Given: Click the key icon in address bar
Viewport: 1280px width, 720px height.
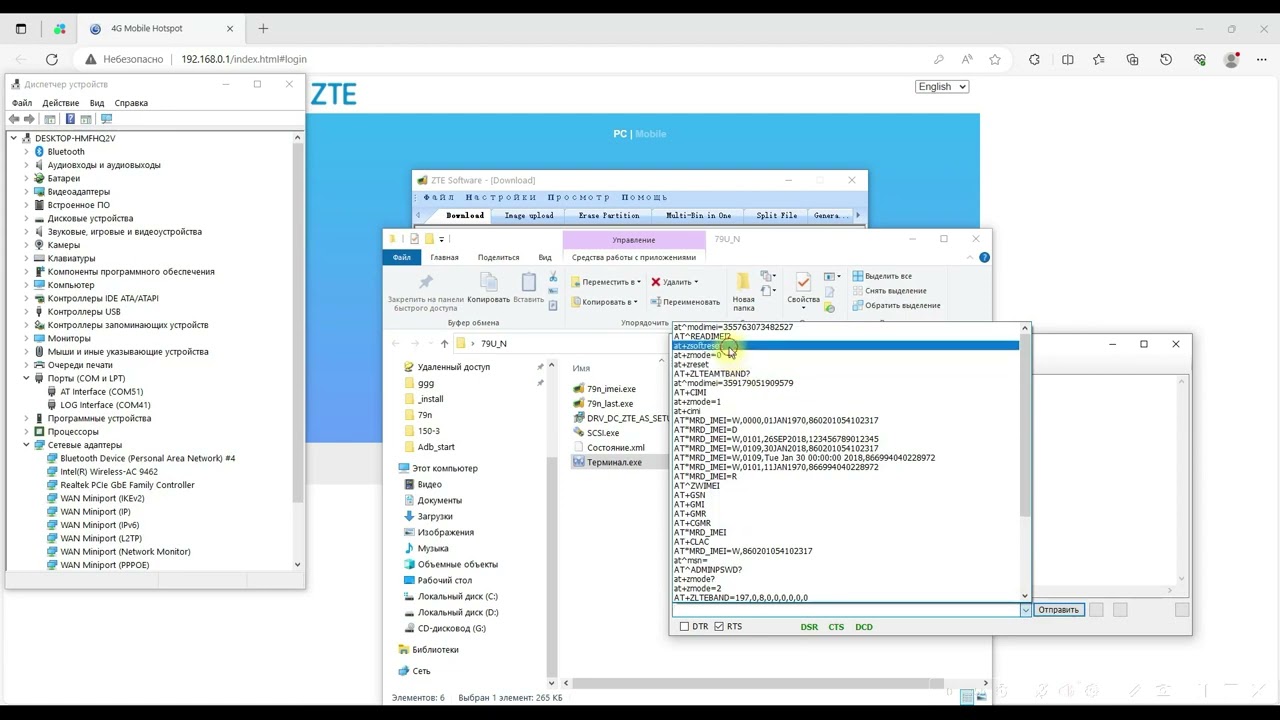Looking at the screenshot, I should coord(938,59).
